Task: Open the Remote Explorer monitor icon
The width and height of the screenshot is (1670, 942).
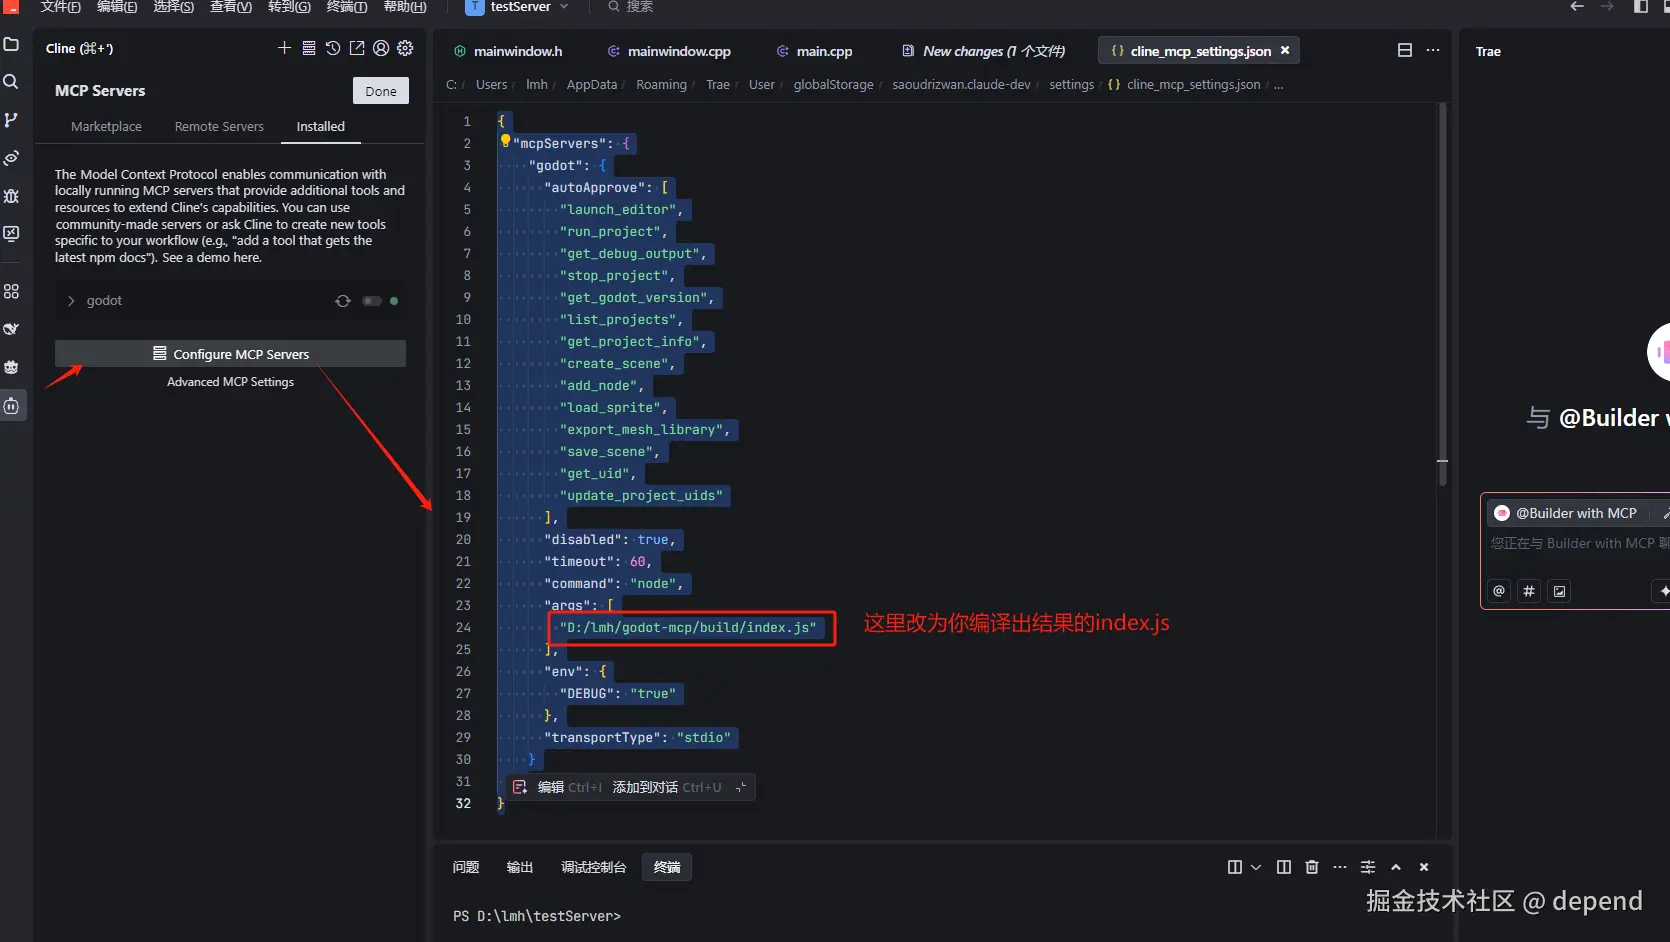Action: [x=12, y=234]
